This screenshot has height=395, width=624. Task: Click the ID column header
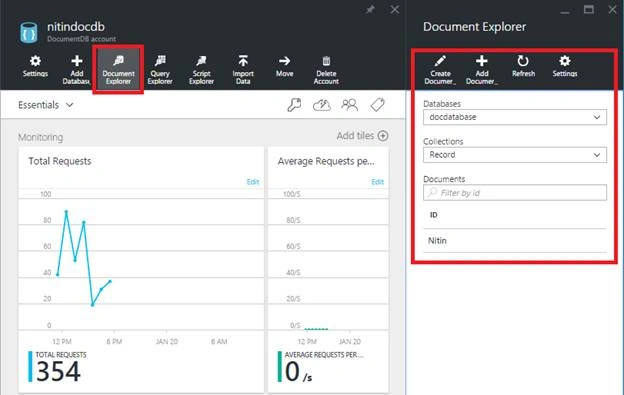pos(433,215)
